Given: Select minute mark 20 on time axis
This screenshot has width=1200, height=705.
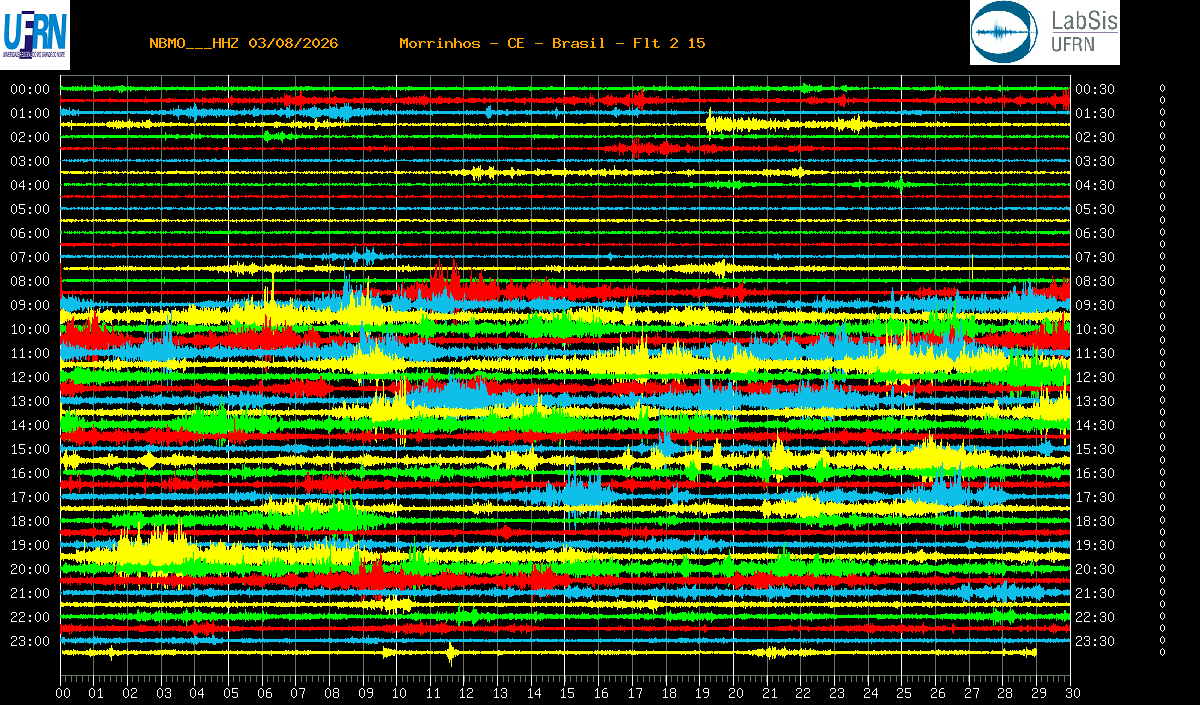Looking at the screenshot, I should 735,693.
